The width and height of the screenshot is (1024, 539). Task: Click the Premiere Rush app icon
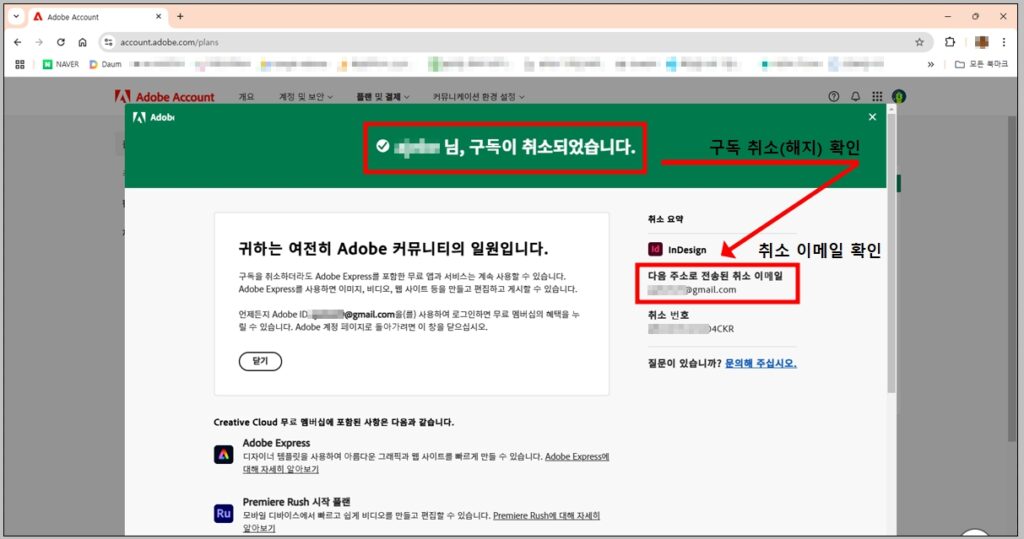pos(223,513)
